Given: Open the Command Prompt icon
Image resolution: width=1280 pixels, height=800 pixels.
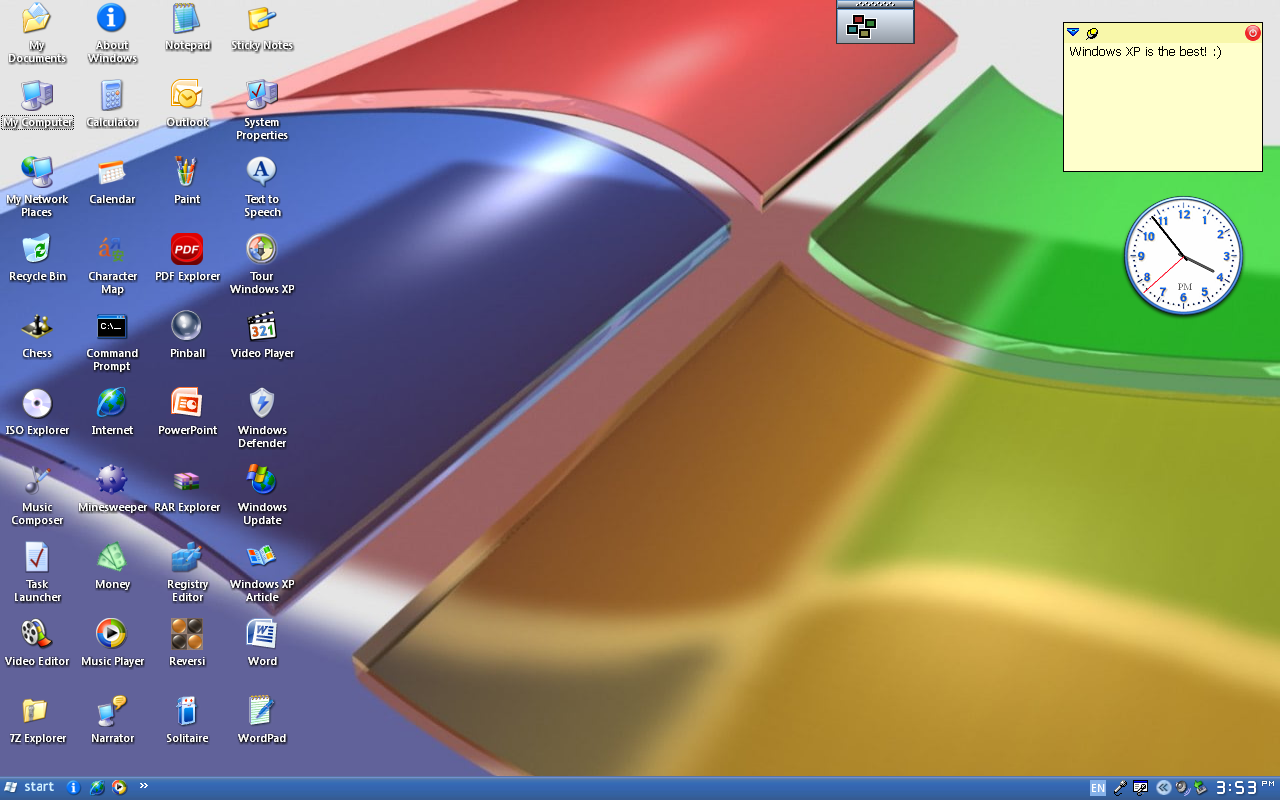Looking at the screenshot, I should tap(112, 340).
